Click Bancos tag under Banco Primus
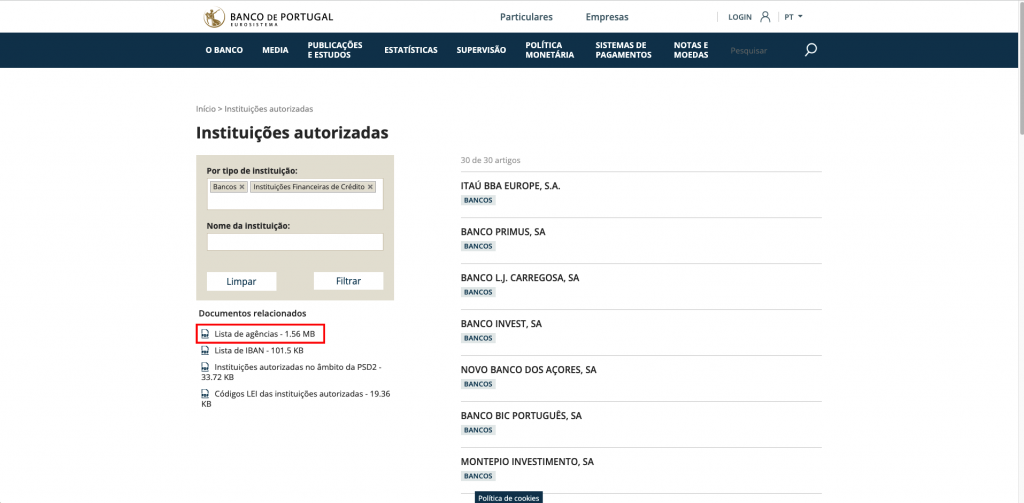This screenshot has width=1024, height=503. tap(478, 246)
